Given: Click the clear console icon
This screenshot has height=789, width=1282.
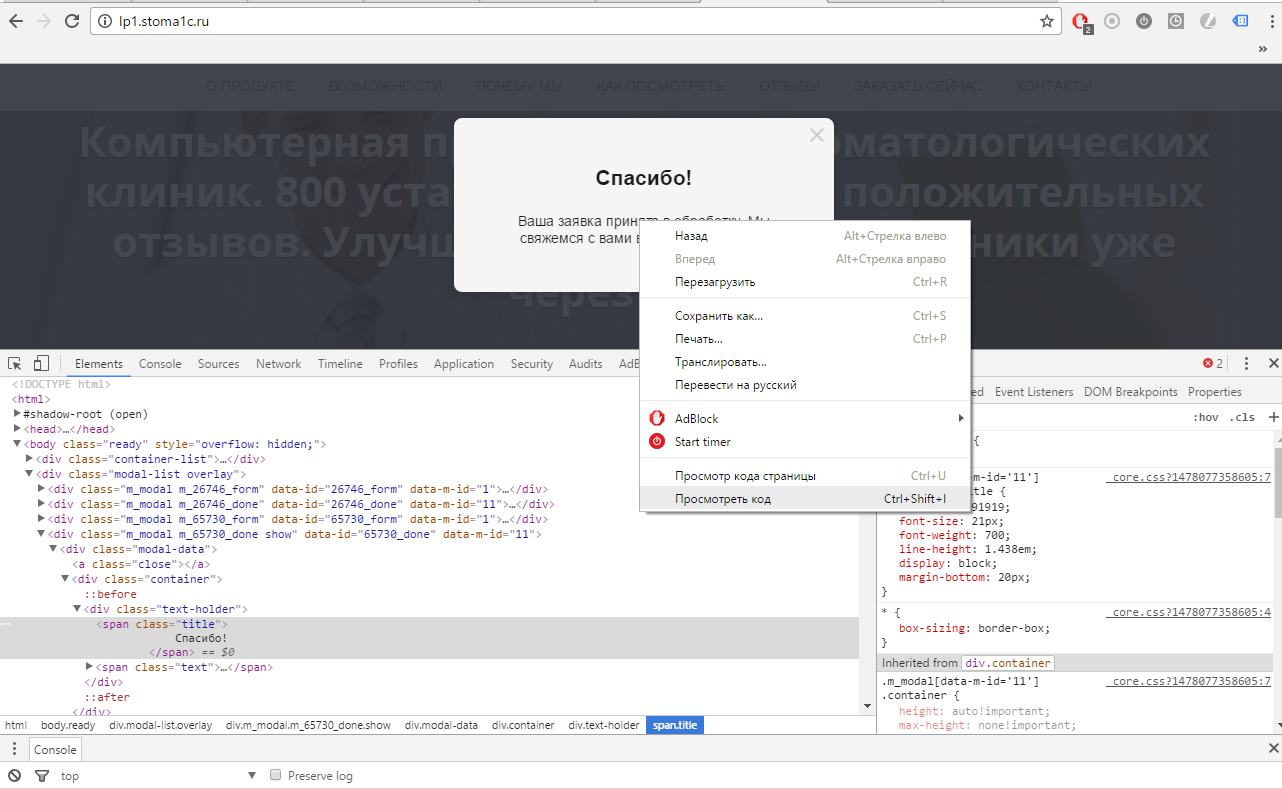Looking at the screenshot, I should [13, 775].
